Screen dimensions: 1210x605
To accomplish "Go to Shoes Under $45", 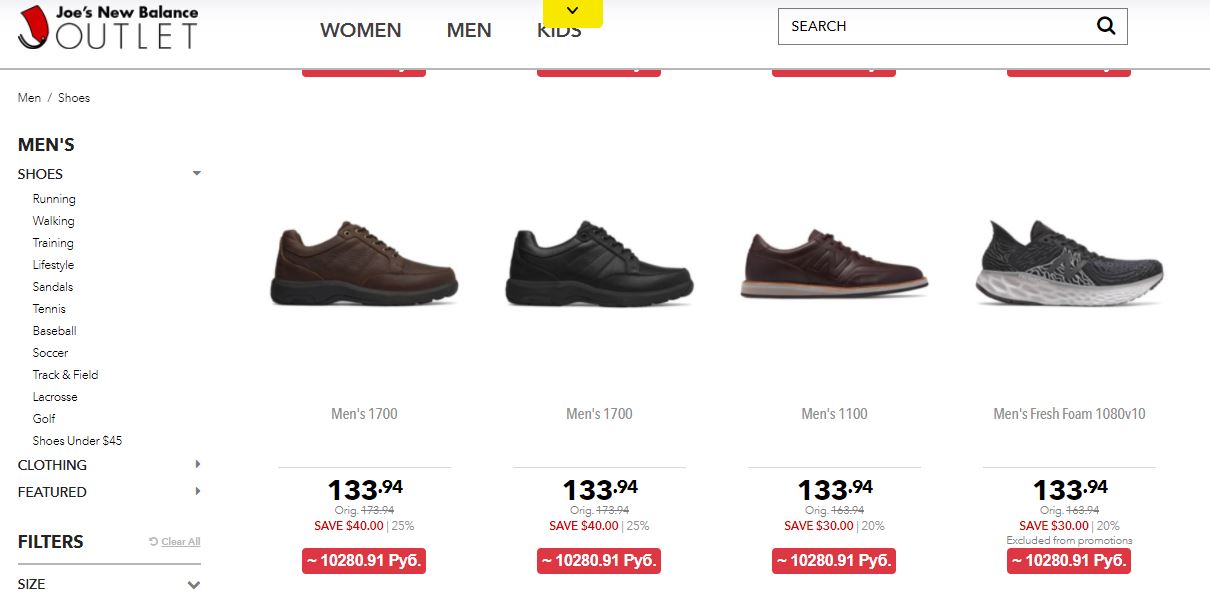I will point(77,441).
